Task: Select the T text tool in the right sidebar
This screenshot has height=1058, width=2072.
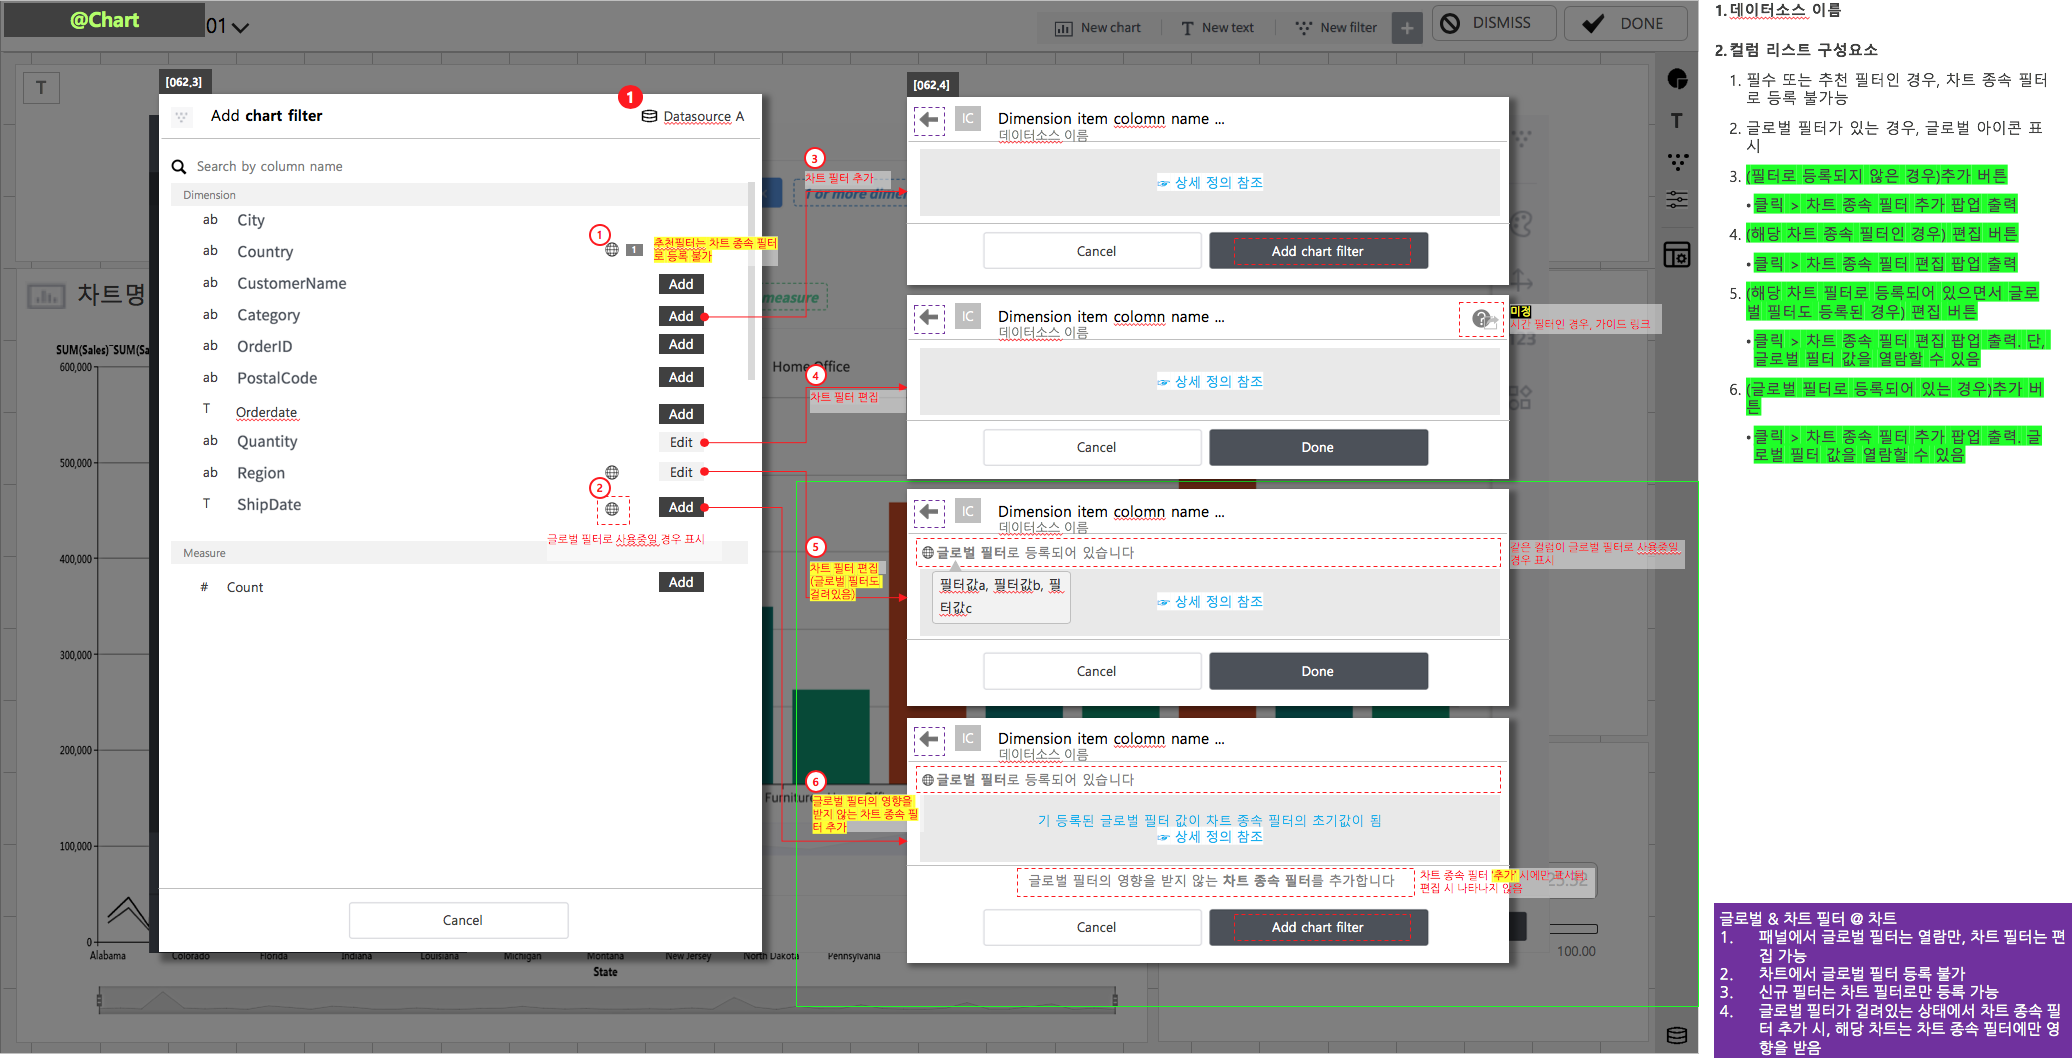Action: (1678, 120)
